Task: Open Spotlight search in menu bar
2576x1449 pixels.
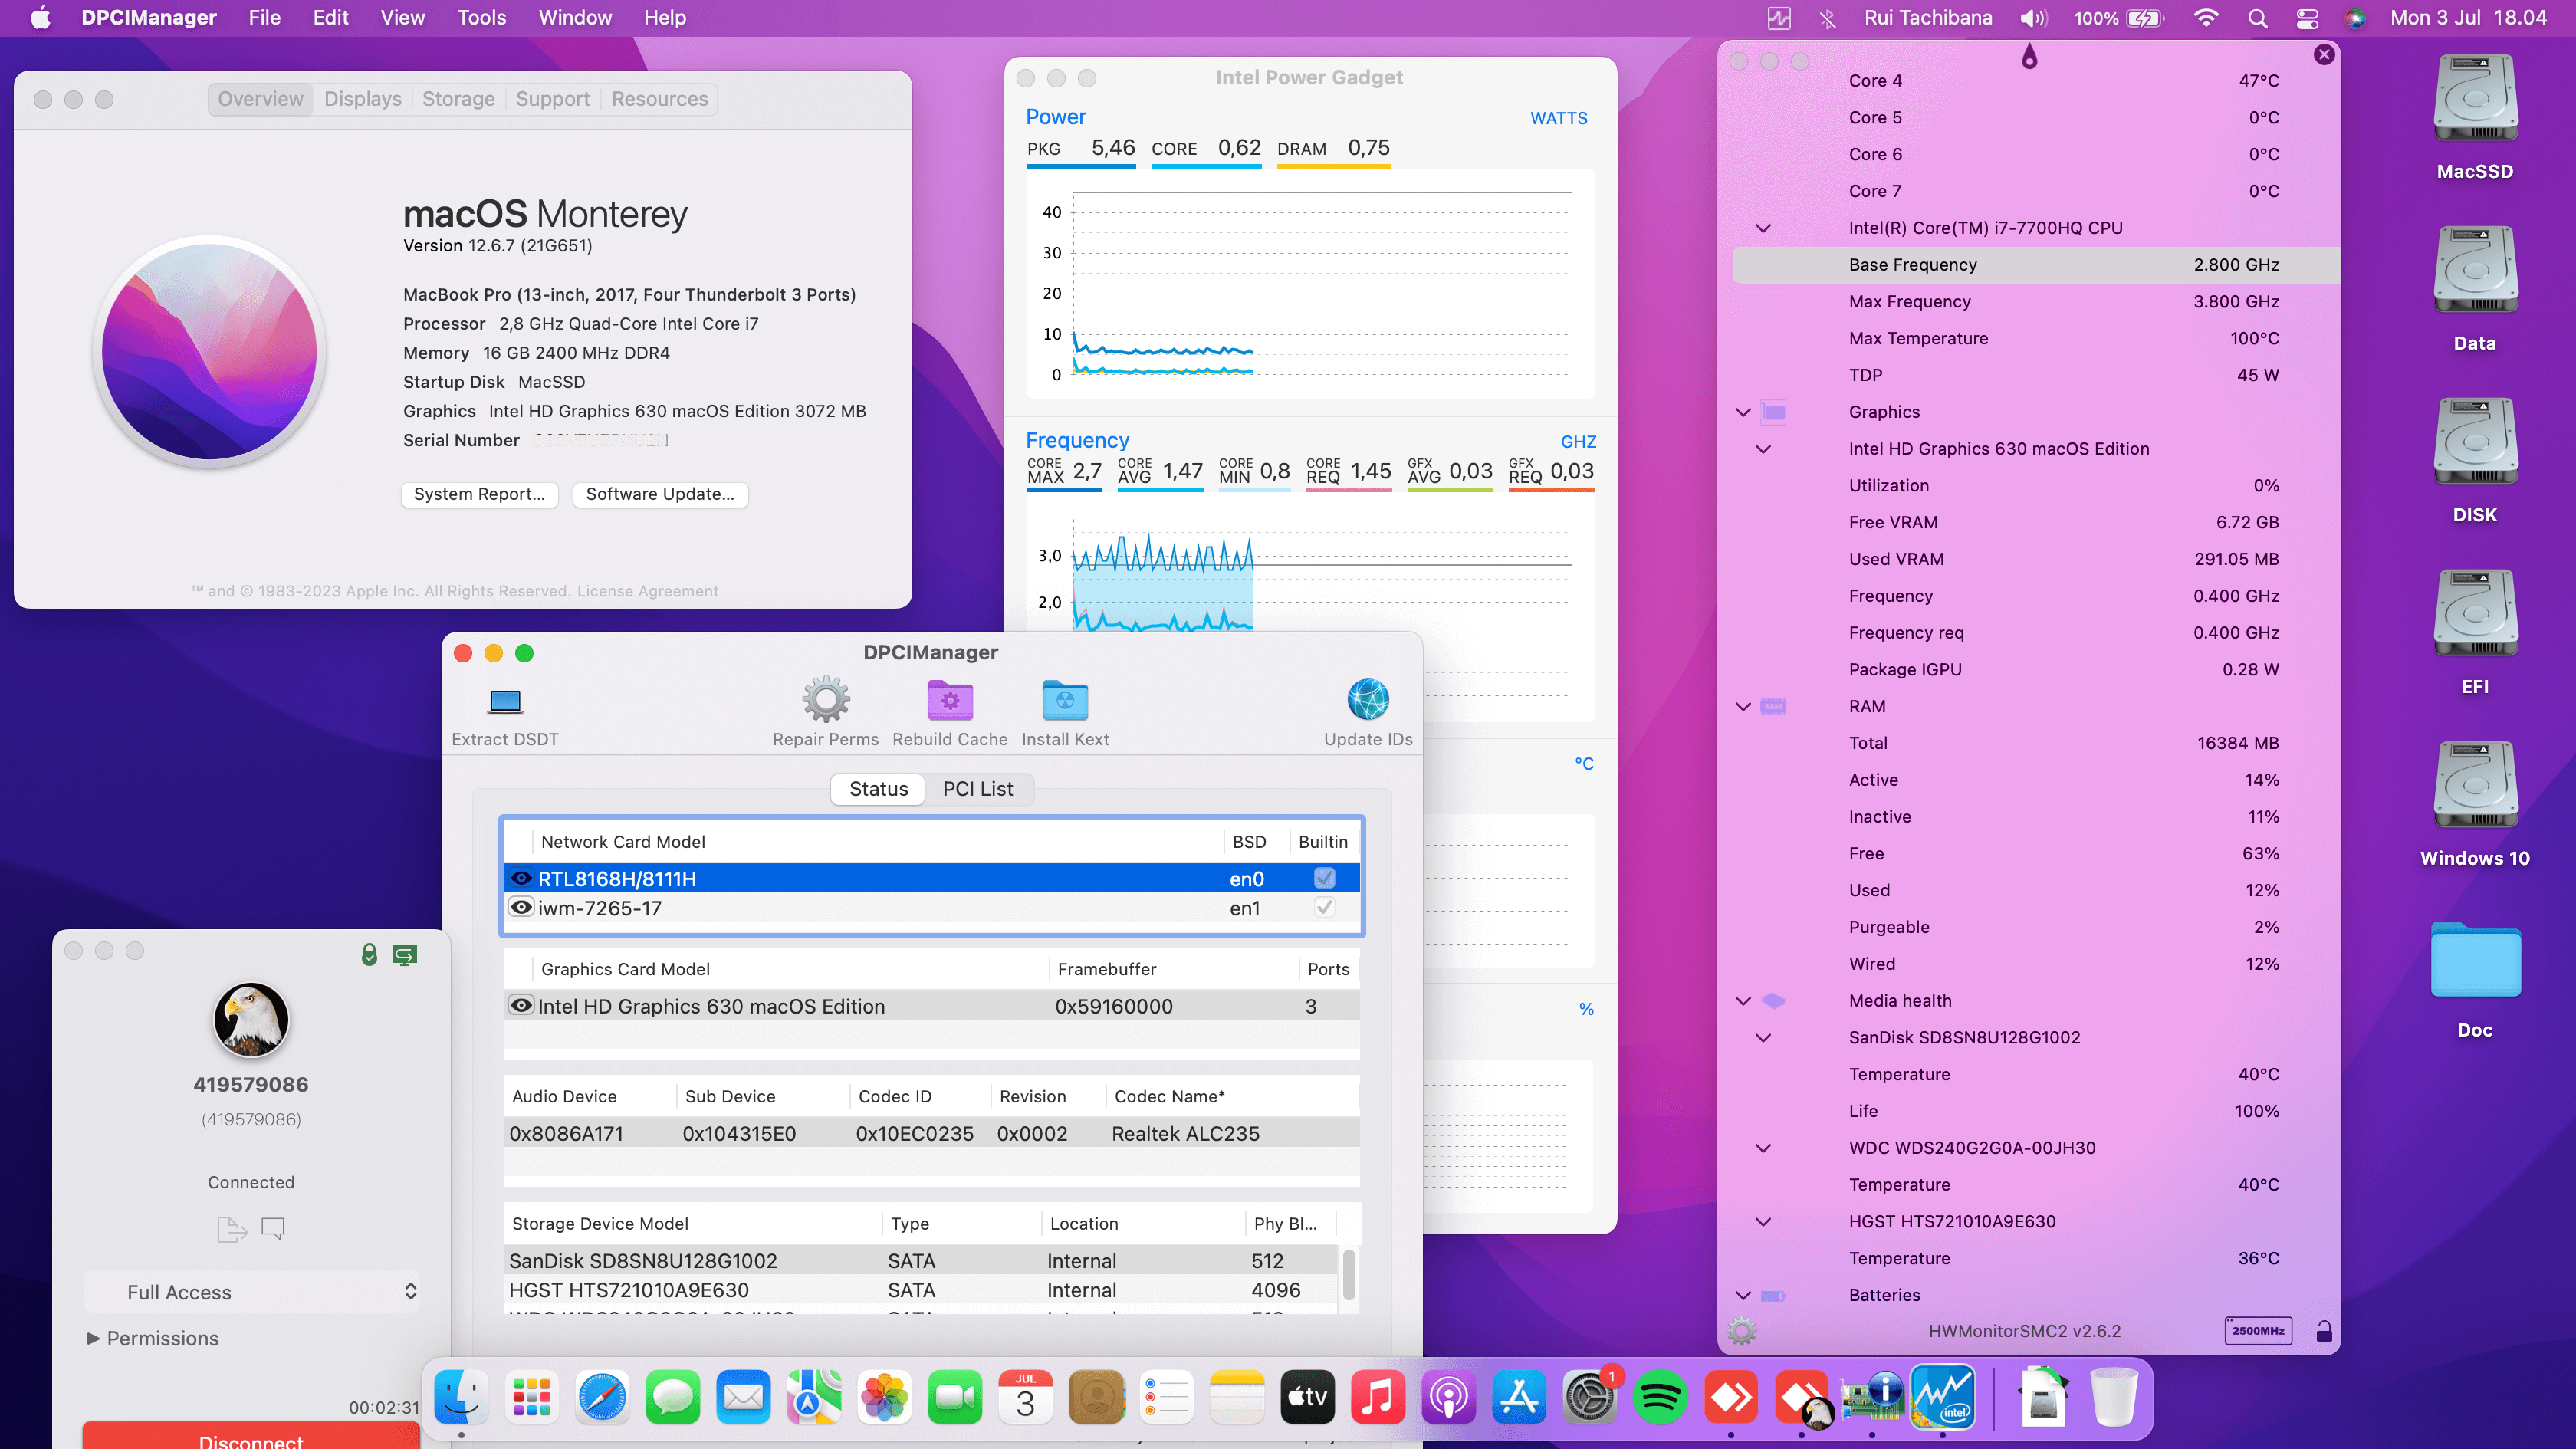Action: (2257, 18)
